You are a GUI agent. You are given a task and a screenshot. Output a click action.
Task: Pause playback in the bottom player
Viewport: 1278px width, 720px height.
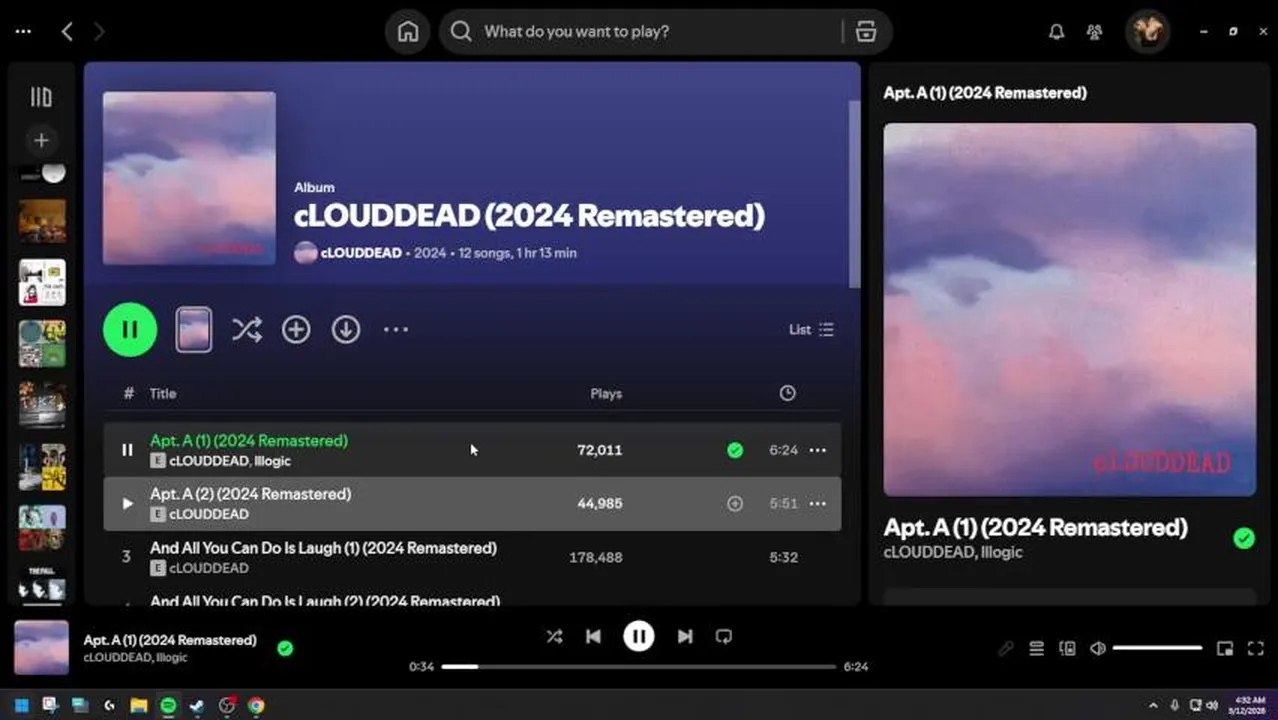(x=639, y=636)
